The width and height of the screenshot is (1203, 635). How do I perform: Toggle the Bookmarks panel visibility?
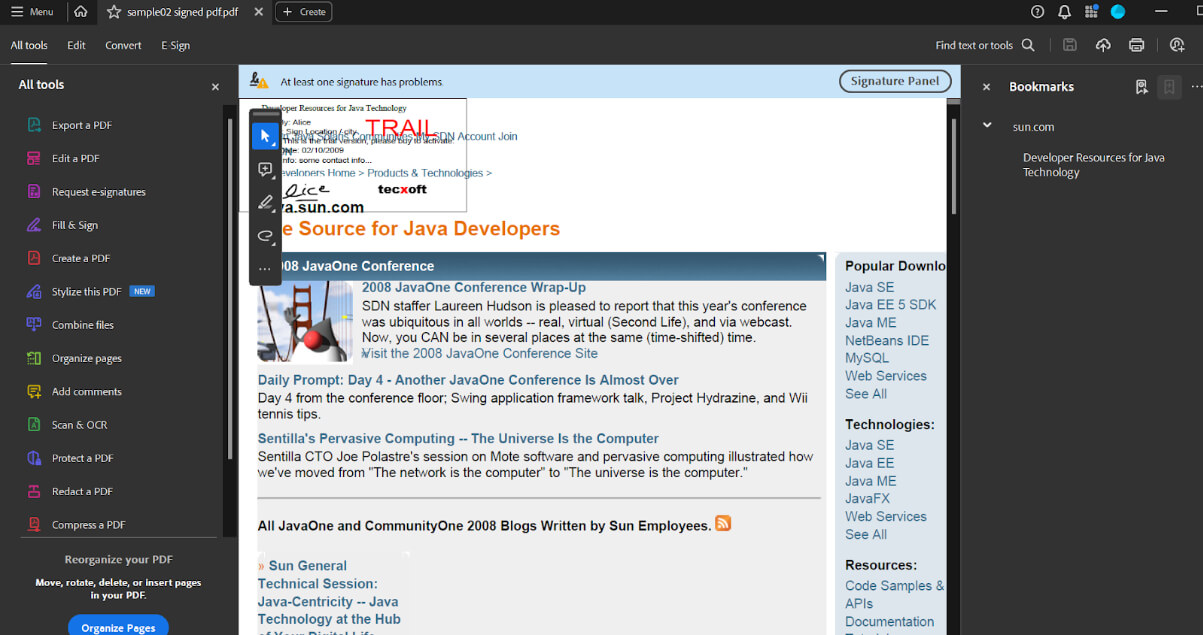[1169, 87]
